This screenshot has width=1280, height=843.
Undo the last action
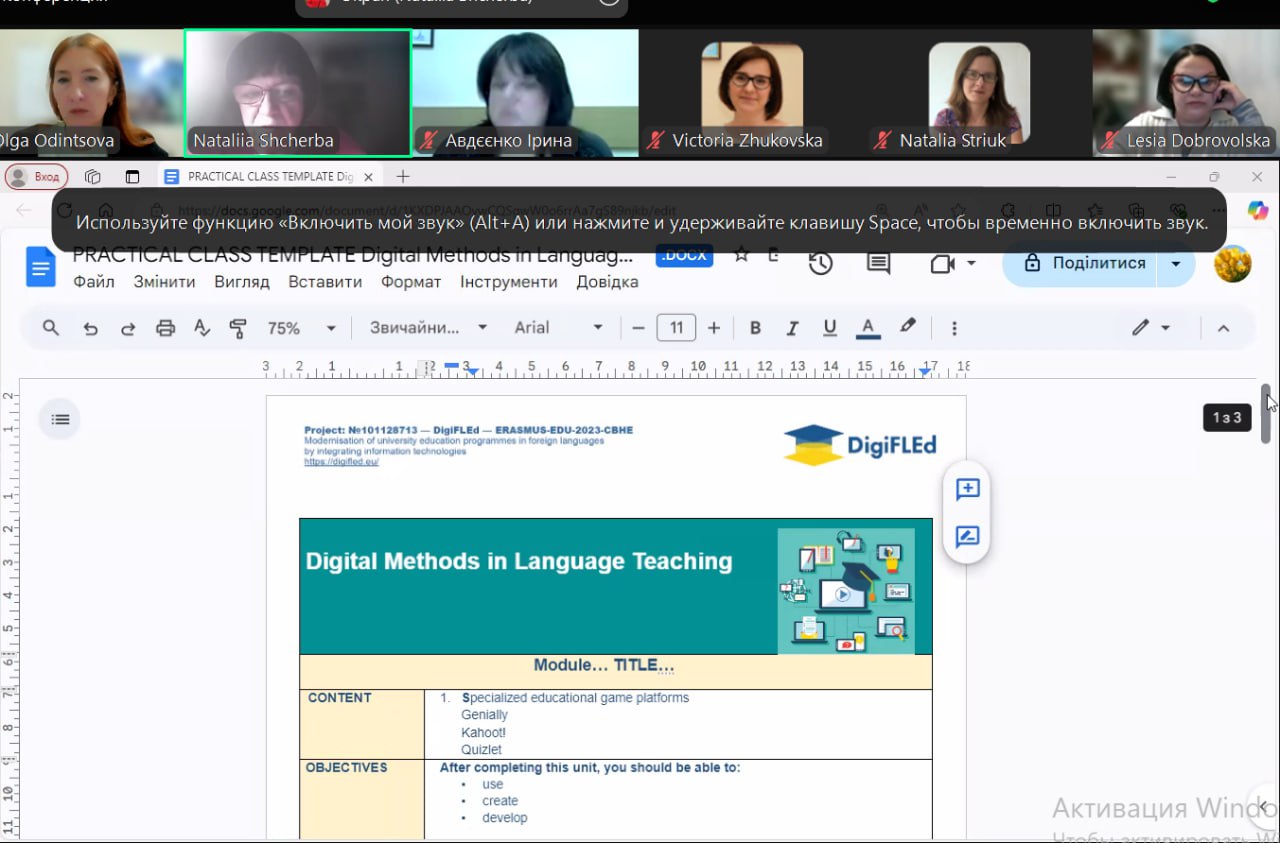pos(90,328)
